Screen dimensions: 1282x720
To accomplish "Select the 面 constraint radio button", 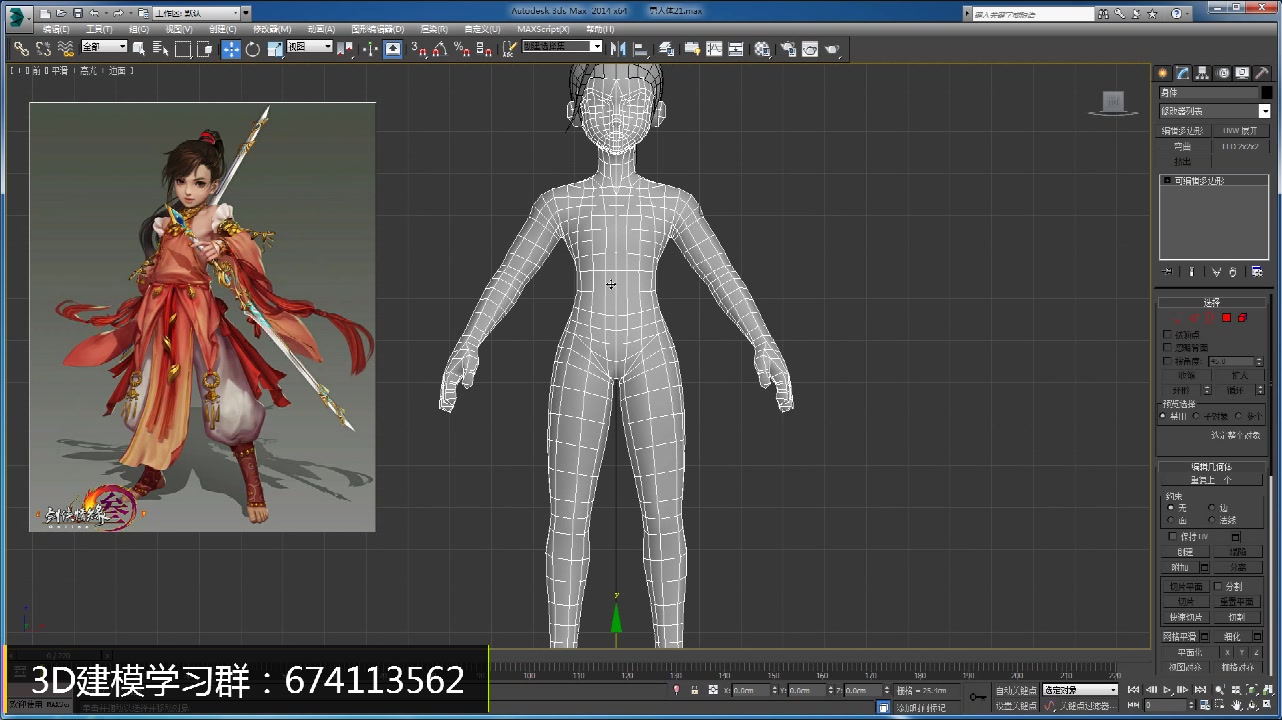I will click(x=1171, y=520).
